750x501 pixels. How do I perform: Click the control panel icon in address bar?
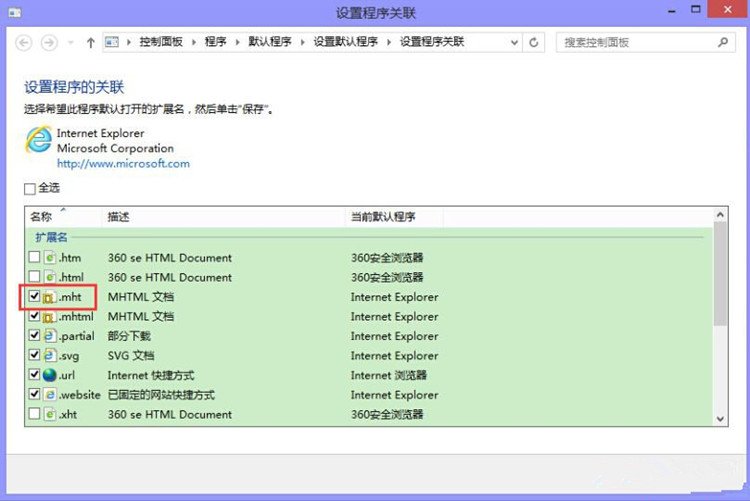click(112, 42)
